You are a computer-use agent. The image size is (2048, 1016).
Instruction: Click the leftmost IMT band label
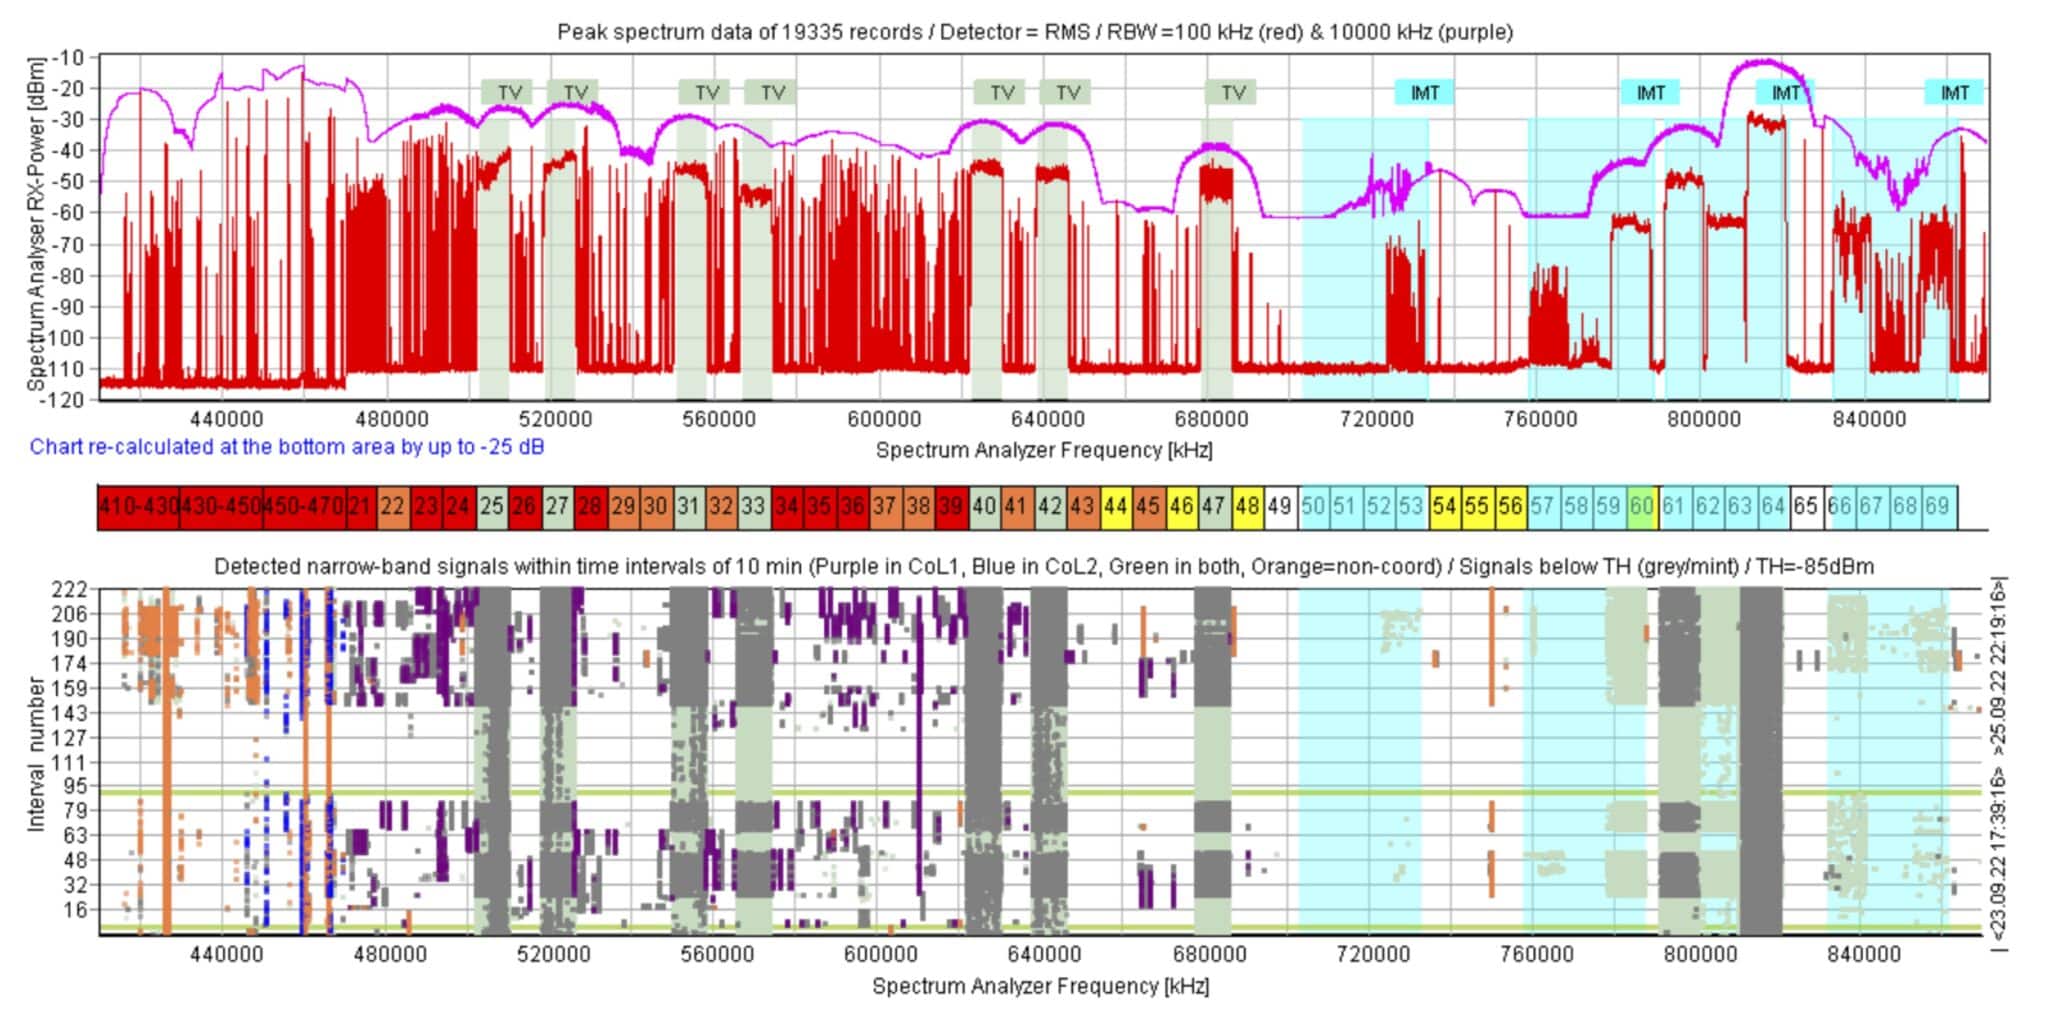[x=1424, y=93]
